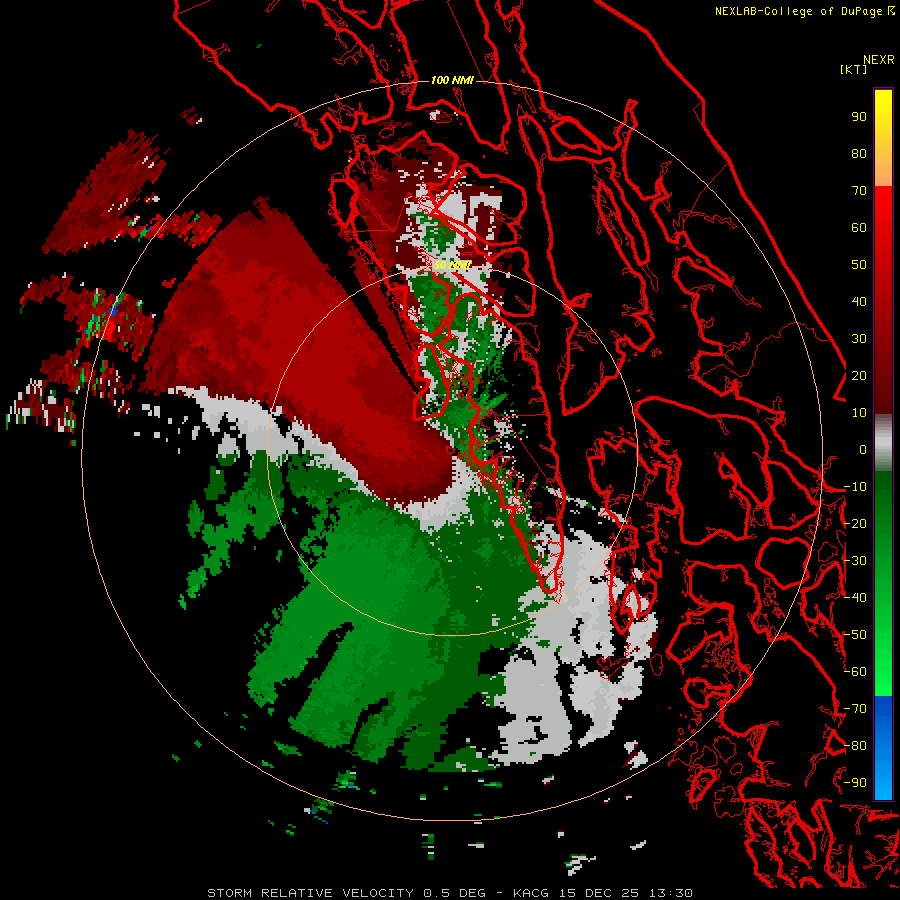Click the -90 value on velocity scale
The height and width of the screenshot is (900, 900).
pos(855,783)
